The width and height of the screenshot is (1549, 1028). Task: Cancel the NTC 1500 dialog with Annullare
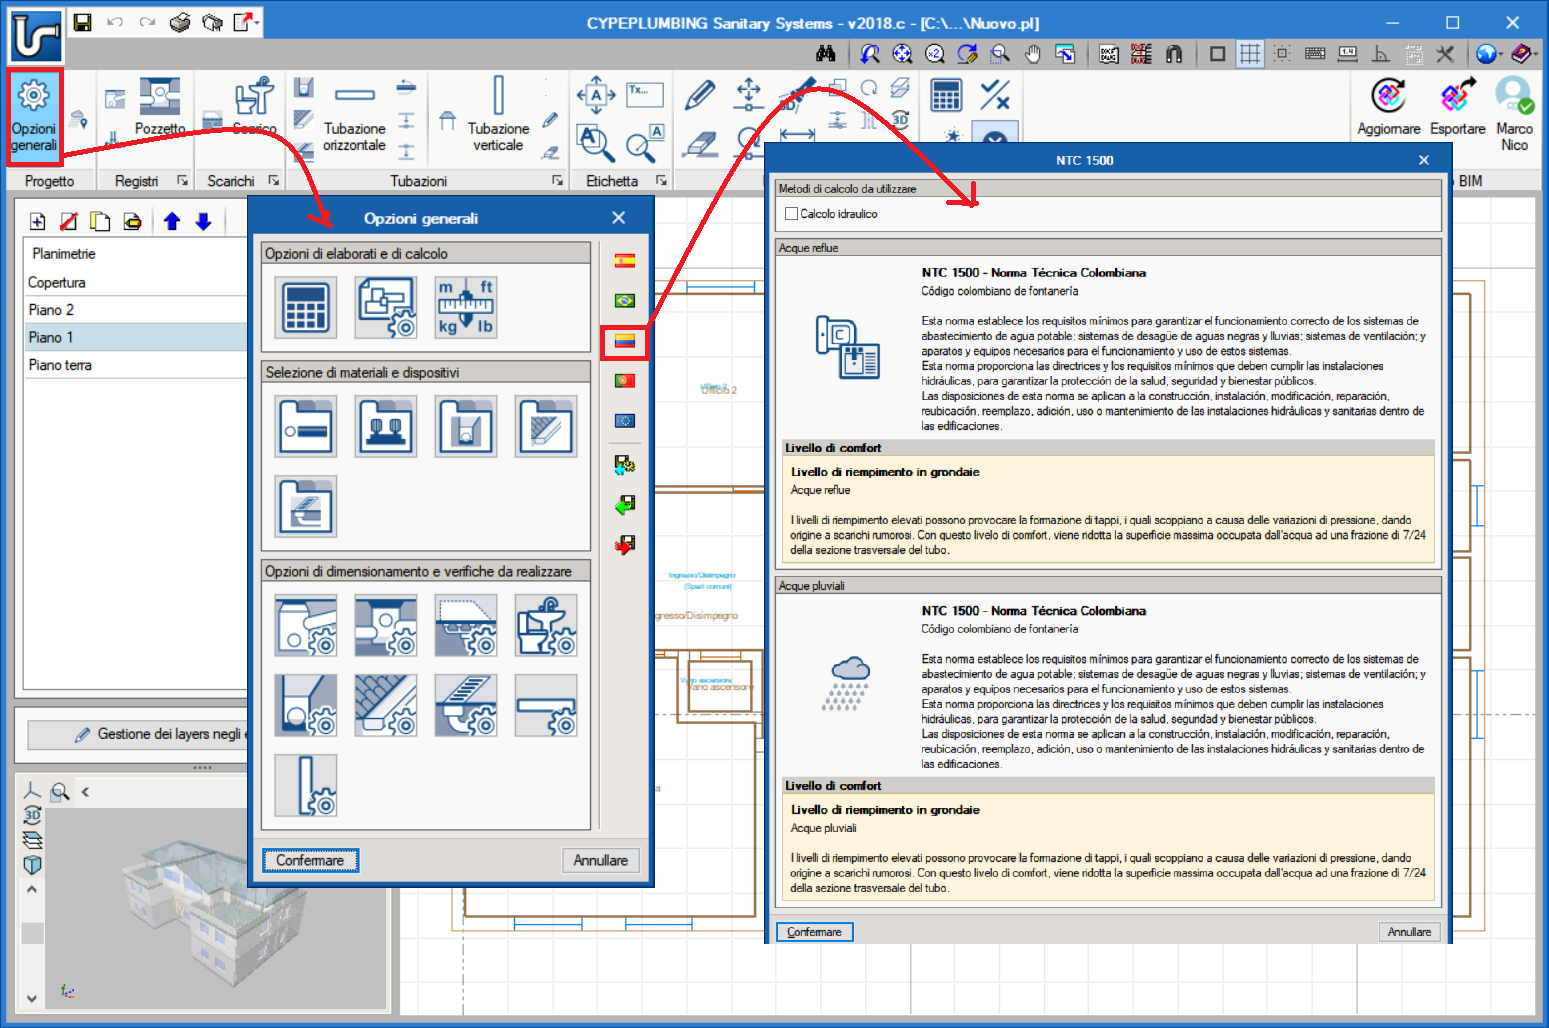(1409, 932)
